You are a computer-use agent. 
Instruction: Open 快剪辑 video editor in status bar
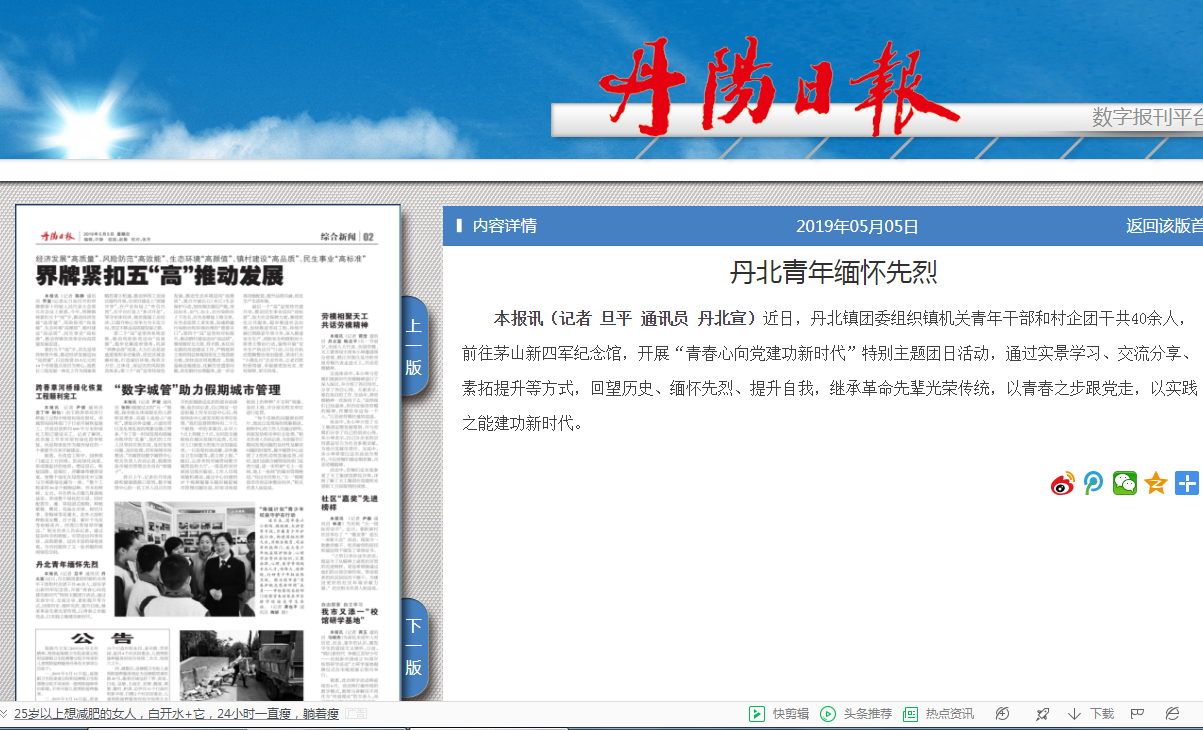(780, 714)
